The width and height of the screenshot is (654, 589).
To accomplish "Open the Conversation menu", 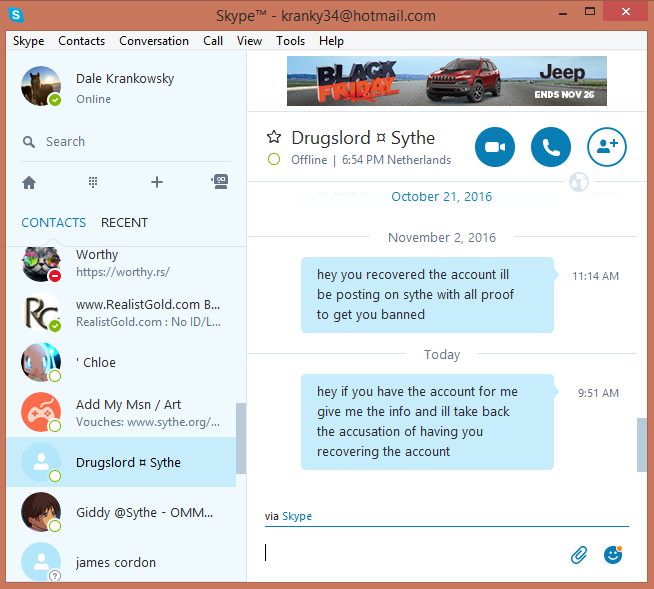I will tap(154, 41).
